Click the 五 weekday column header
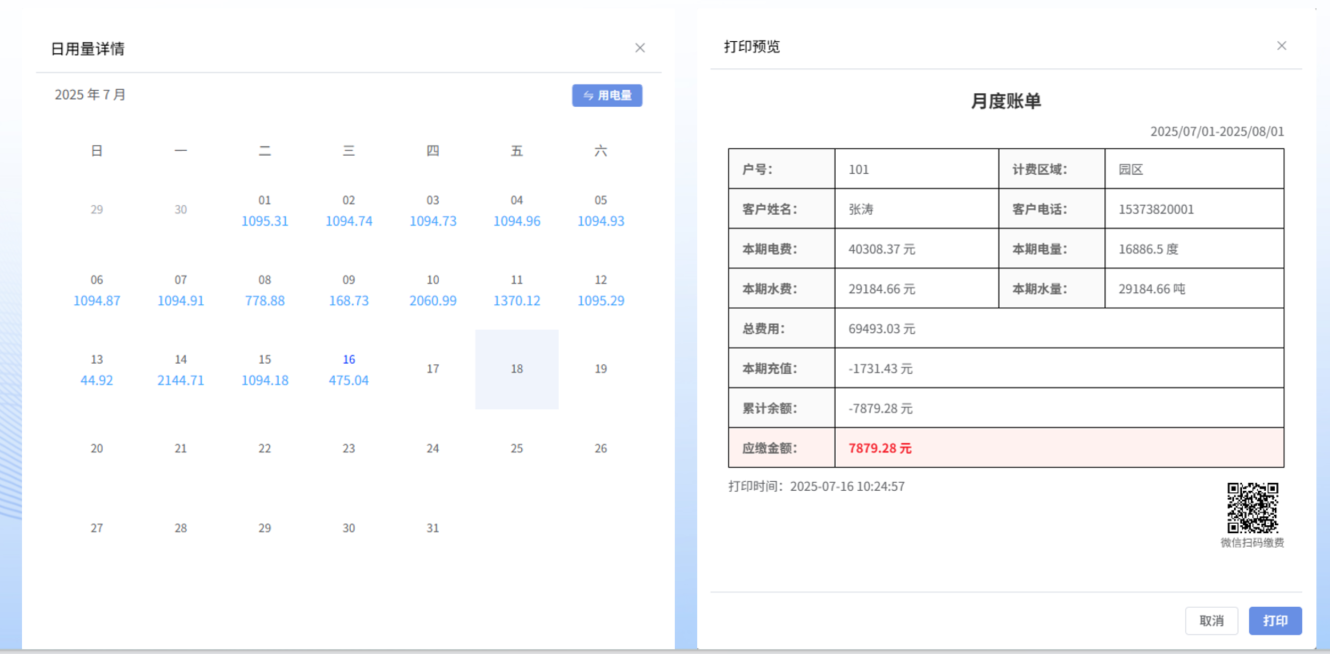Image resolution: width=1330 pixels, height=654 pixels. click(x=517, y=151)
